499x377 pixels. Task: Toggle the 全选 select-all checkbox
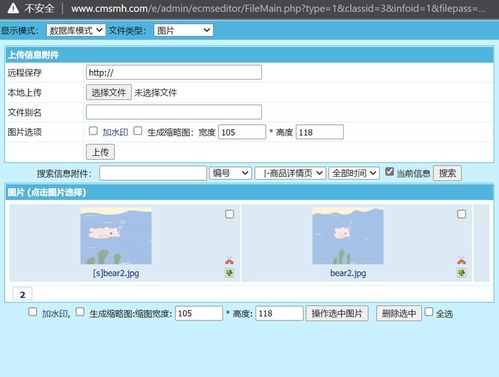tap(429, 312)
